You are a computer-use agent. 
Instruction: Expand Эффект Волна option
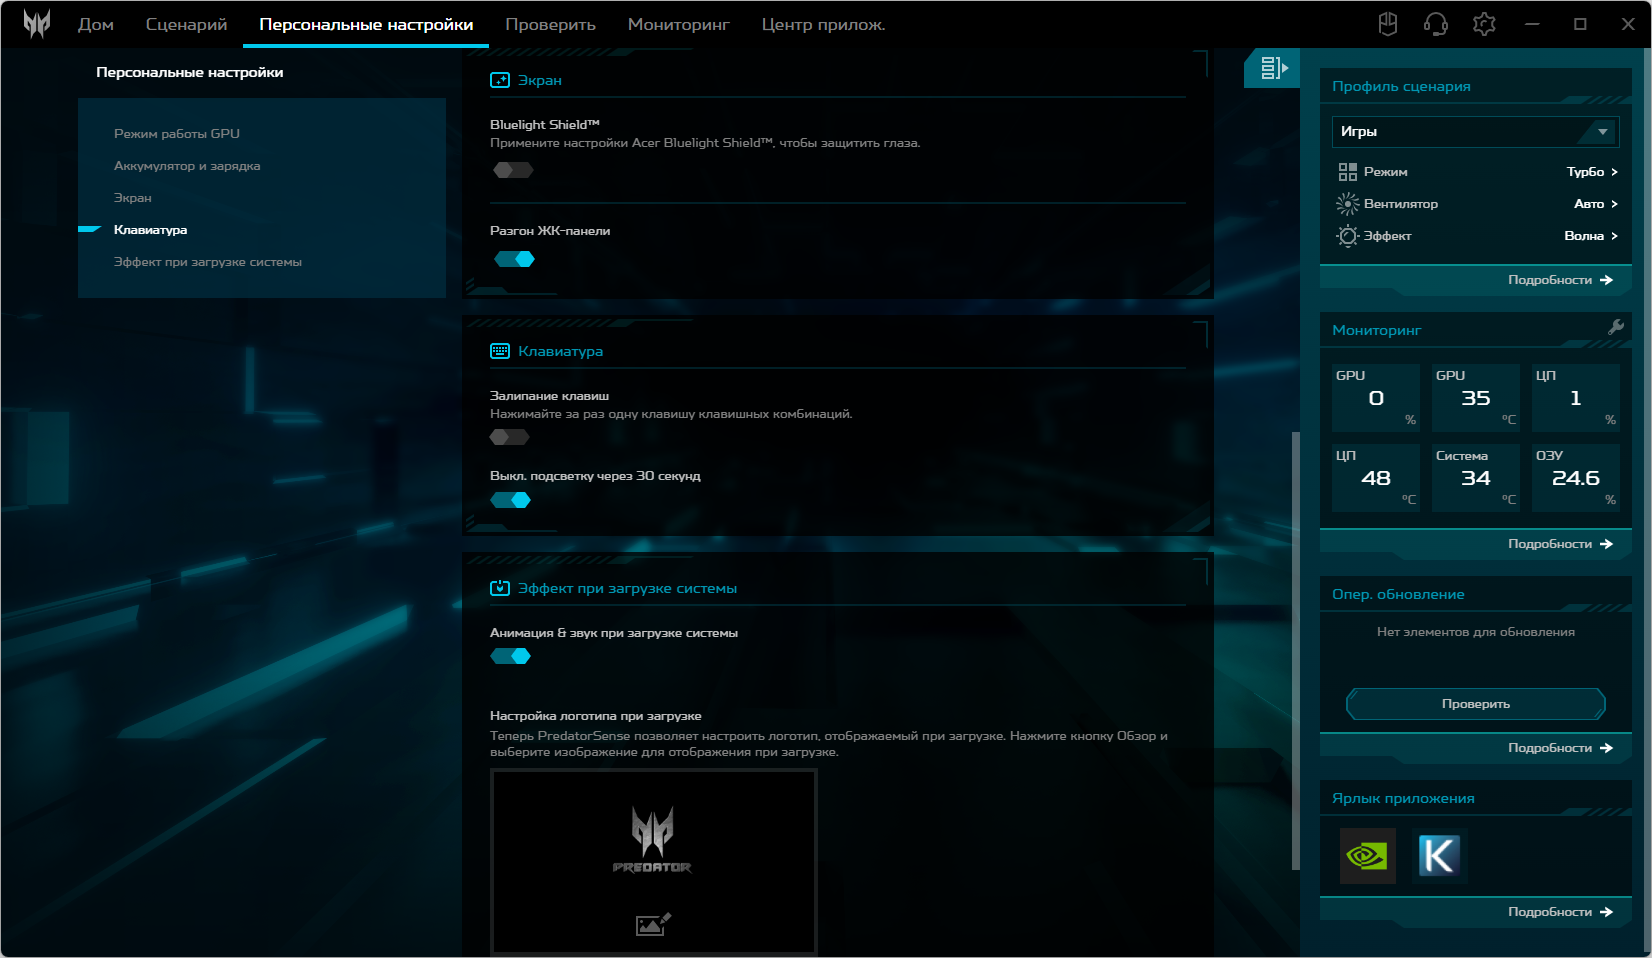(1591, 236)
